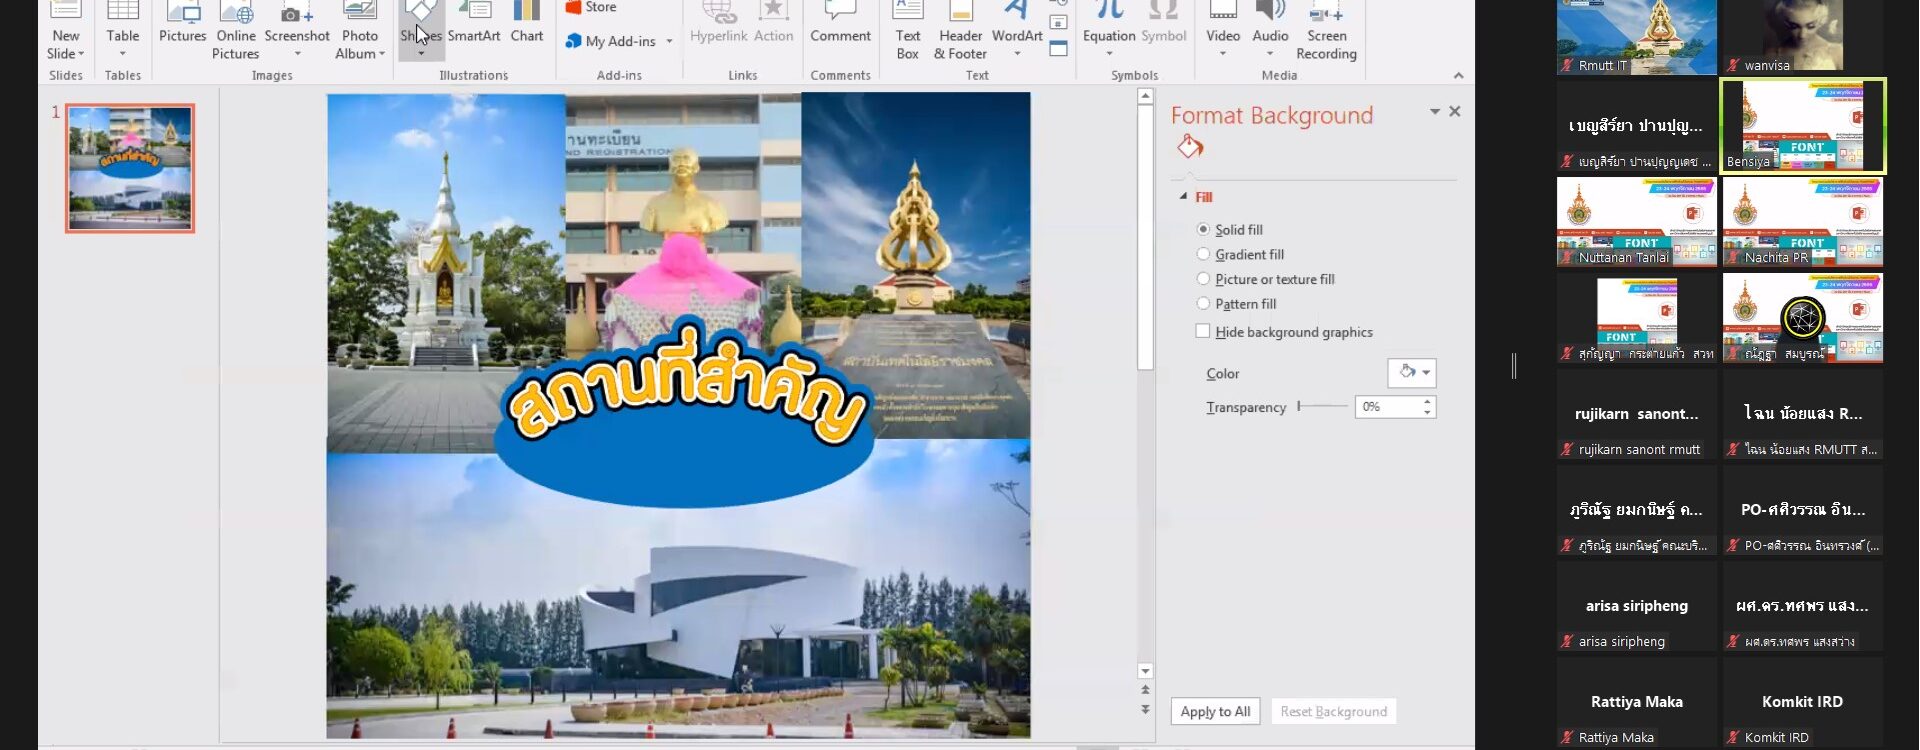Click the Fill paint bucket icon
This screenshot has width=1920, height=750.
tap(1190, 148)
